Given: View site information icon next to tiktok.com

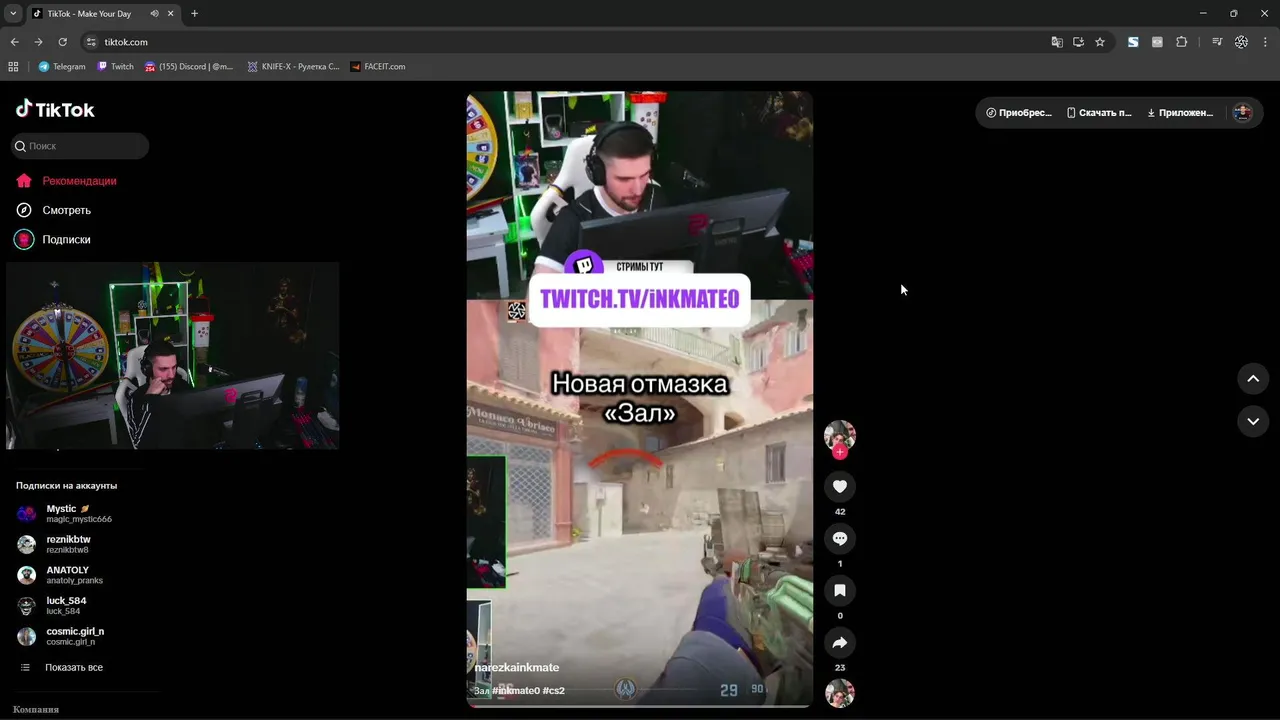Looking at the screenshot, I should pos(91,42).
